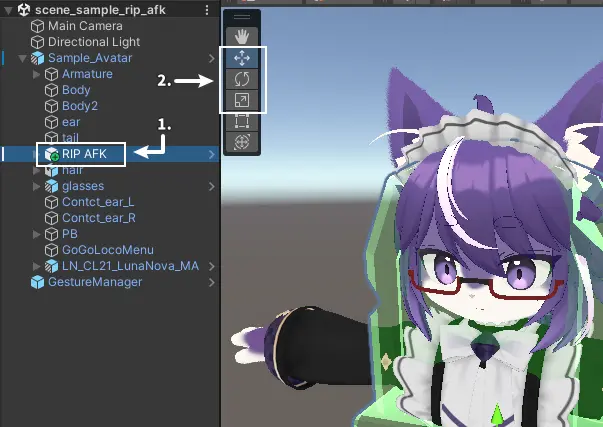
Task: Click the LN_CL21_LunaNova_MA prefab icon
Action: pyautogui.click(x=52, y=266)
